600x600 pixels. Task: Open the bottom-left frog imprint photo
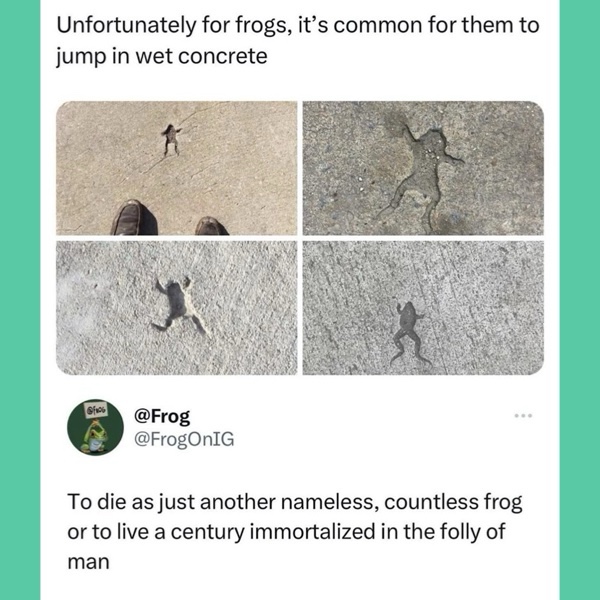click(x=176, y=307)
